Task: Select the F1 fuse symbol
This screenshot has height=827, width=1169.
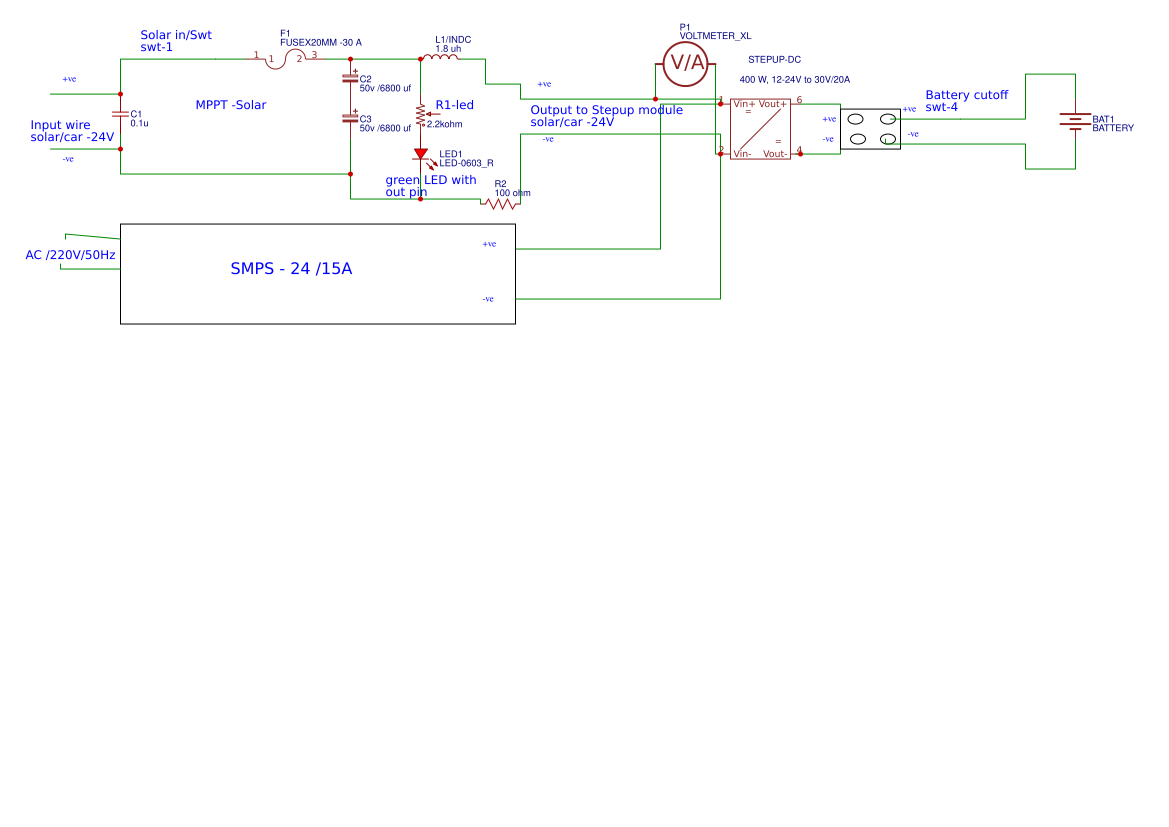Action: 286,59
